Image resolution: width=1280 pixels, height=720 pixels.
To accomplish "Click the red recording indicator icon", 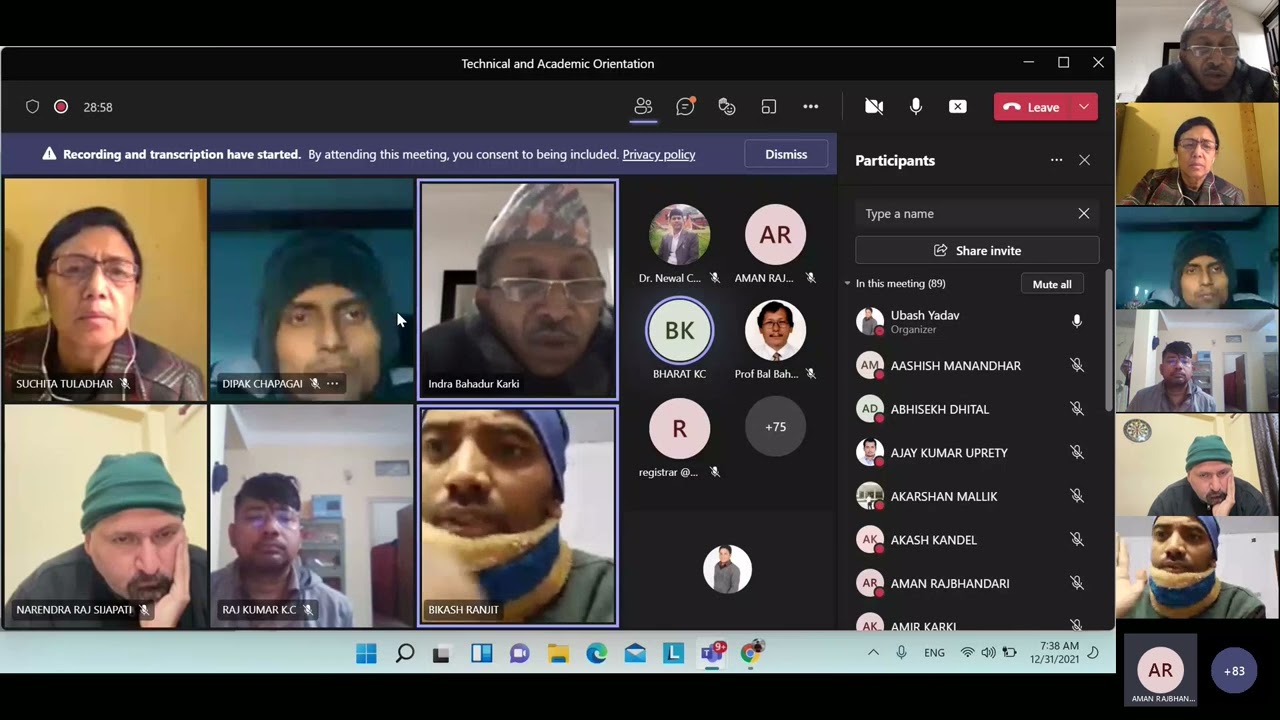I will [x=61, y=107].
